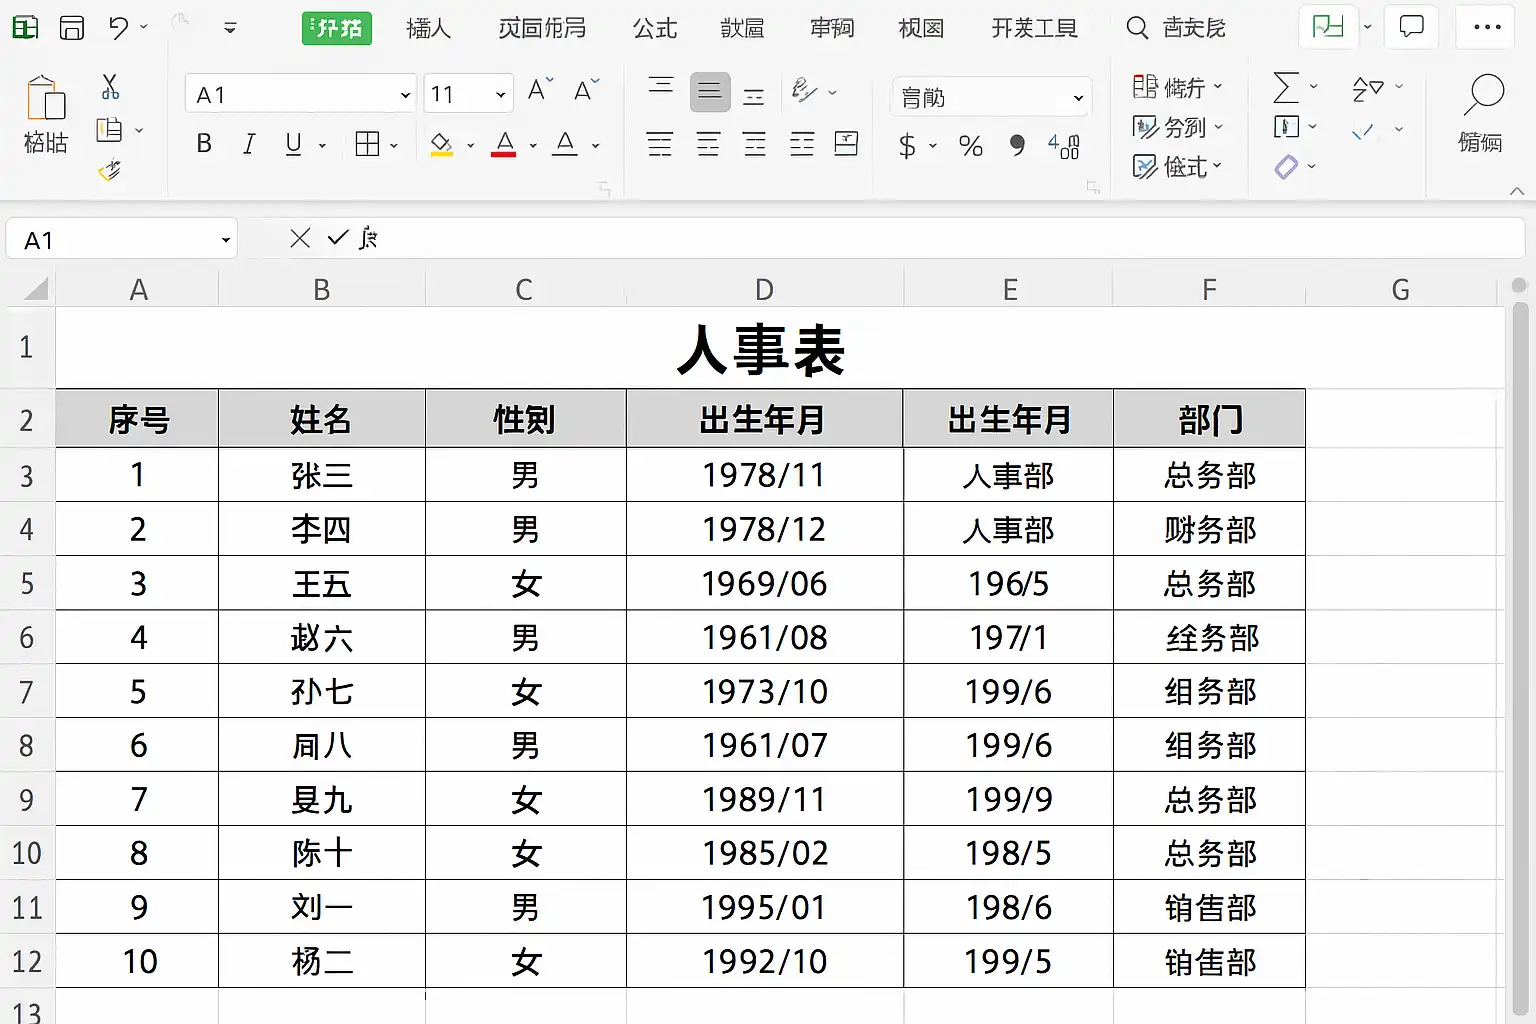This screenshot has height=1024, width=1536.
Task: Click the red font color swatch
Action: 504,145
